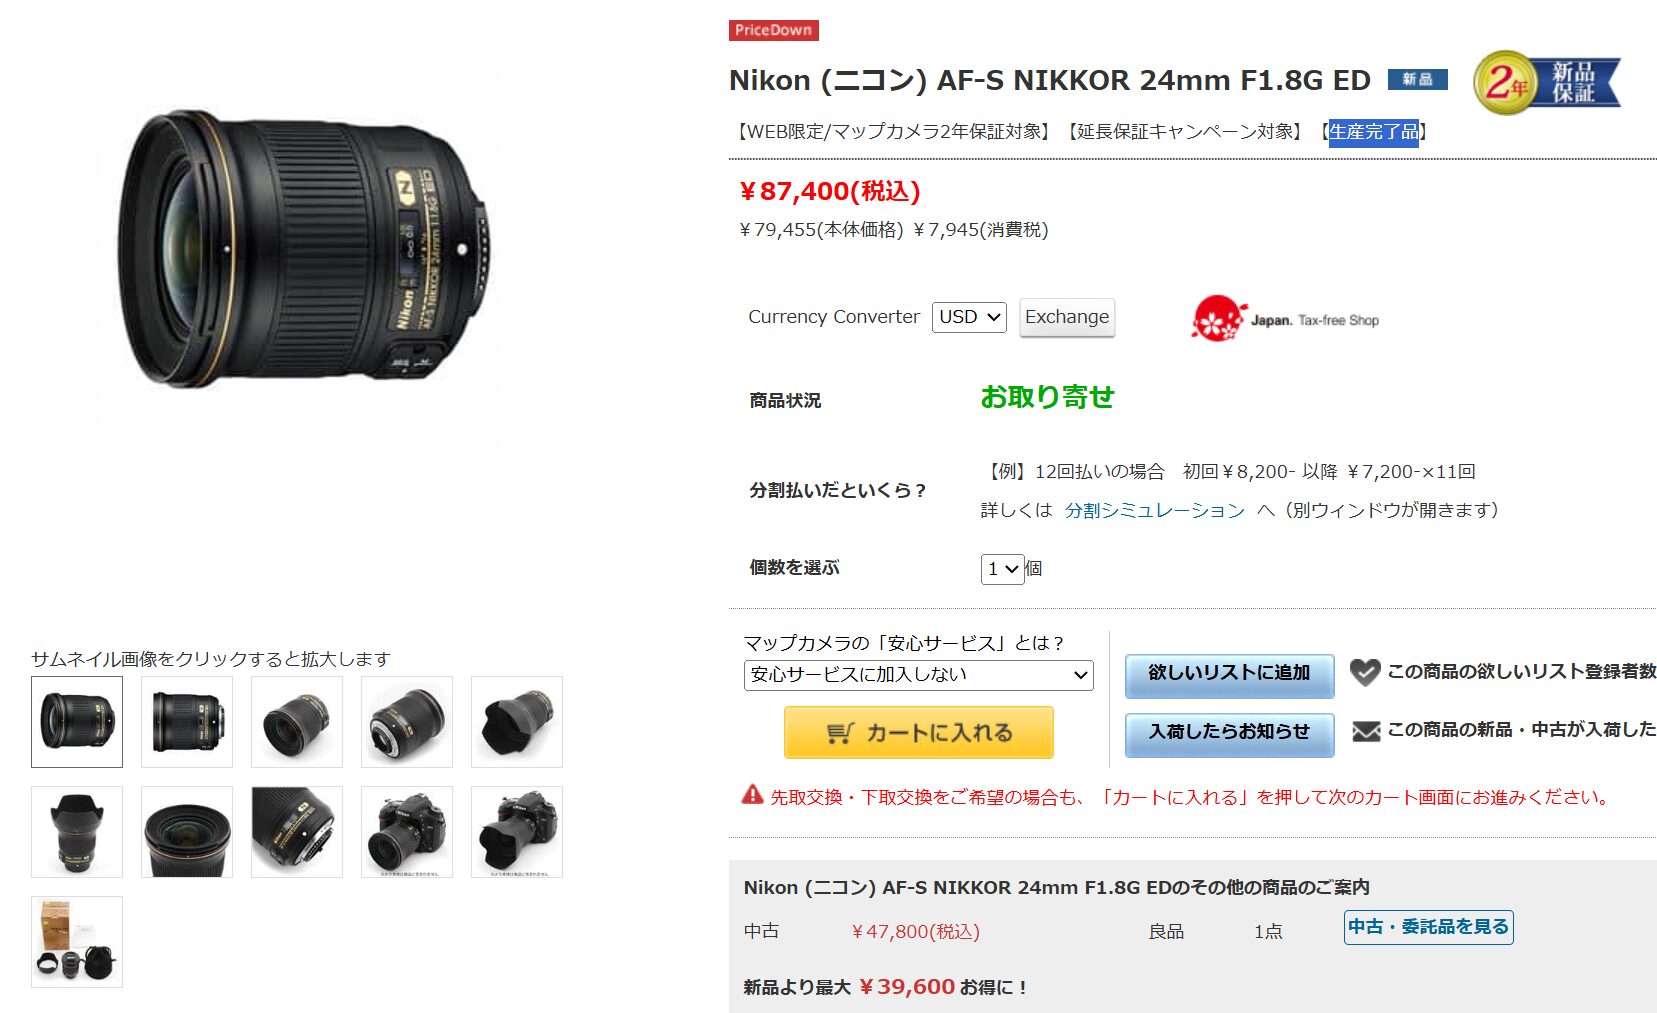Click the main lens product image
This screenshot has height=1013, width=1657.
[300, 250]
